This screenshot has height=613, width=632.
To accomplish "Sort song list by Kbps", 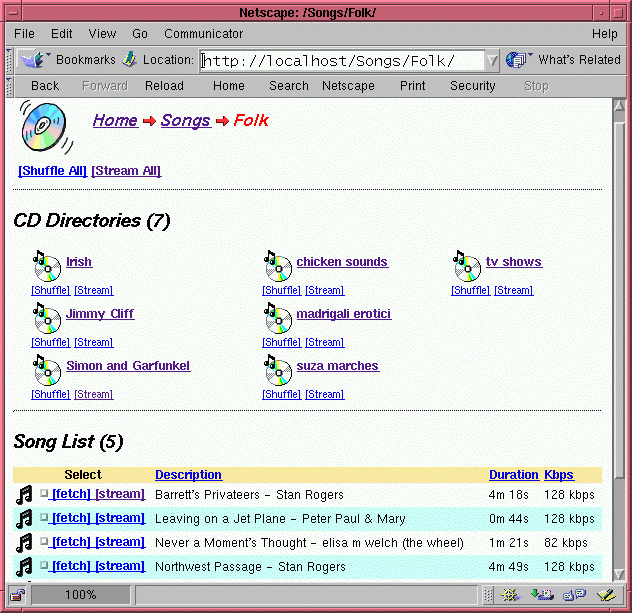I will (559, 475).
